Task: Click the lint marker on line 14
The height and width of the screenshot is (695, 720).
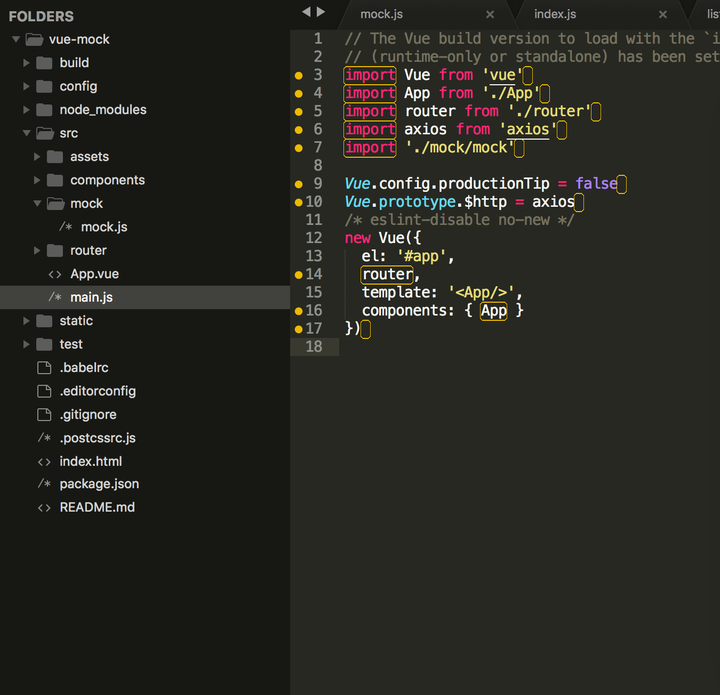Action: click(298, 275)
